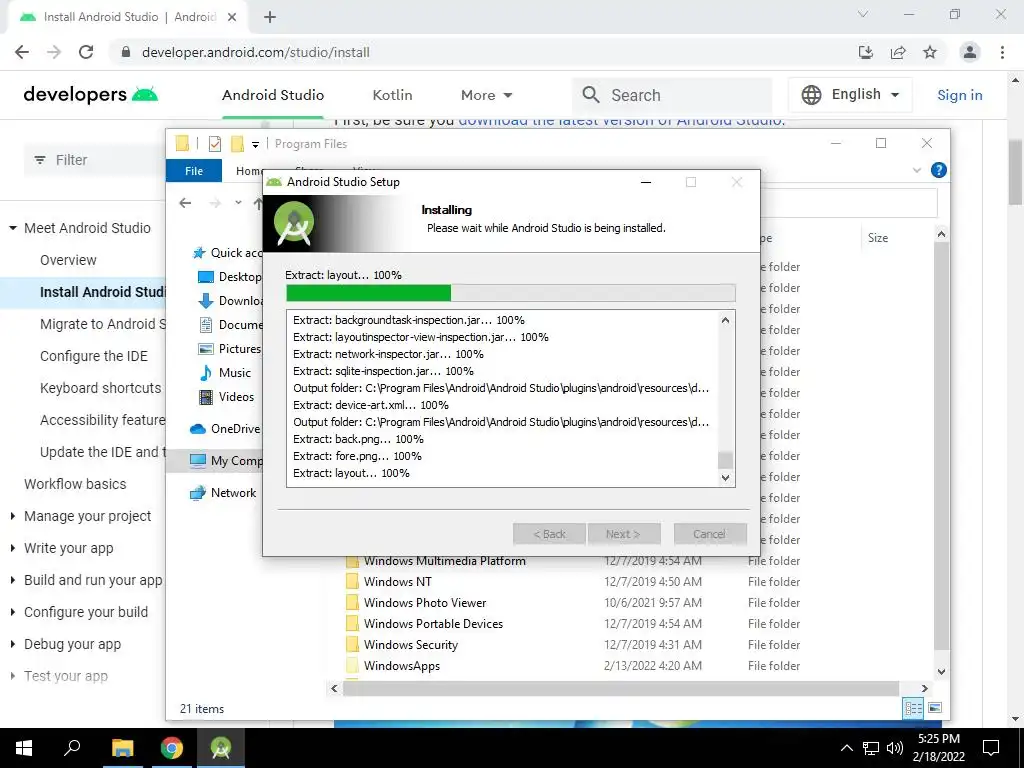The height and width of the screenshot is (768, 1024).
Task: Open Configure the IDE sidebar link
Action: click(x=94, y=357)
